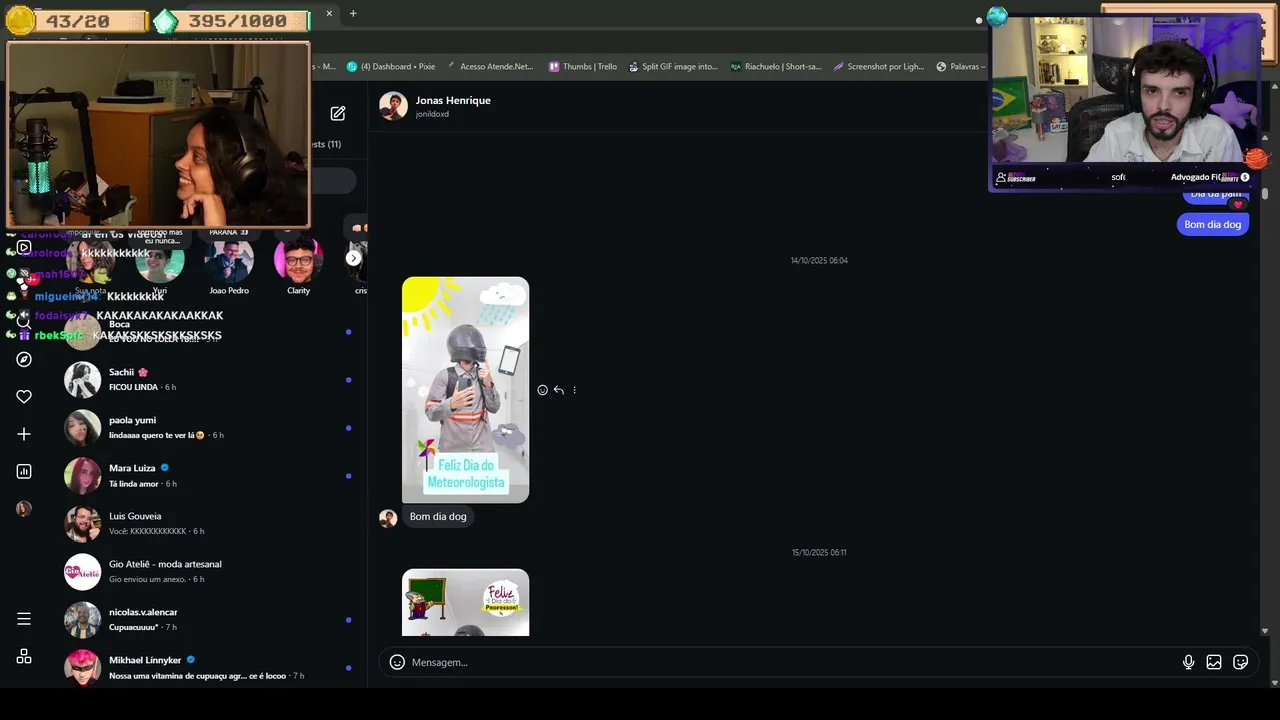Viewport: 1280px width, 720px height.
Task: Open Jonas Henrique avatar in chat header
Action: [x=393, y=106]
